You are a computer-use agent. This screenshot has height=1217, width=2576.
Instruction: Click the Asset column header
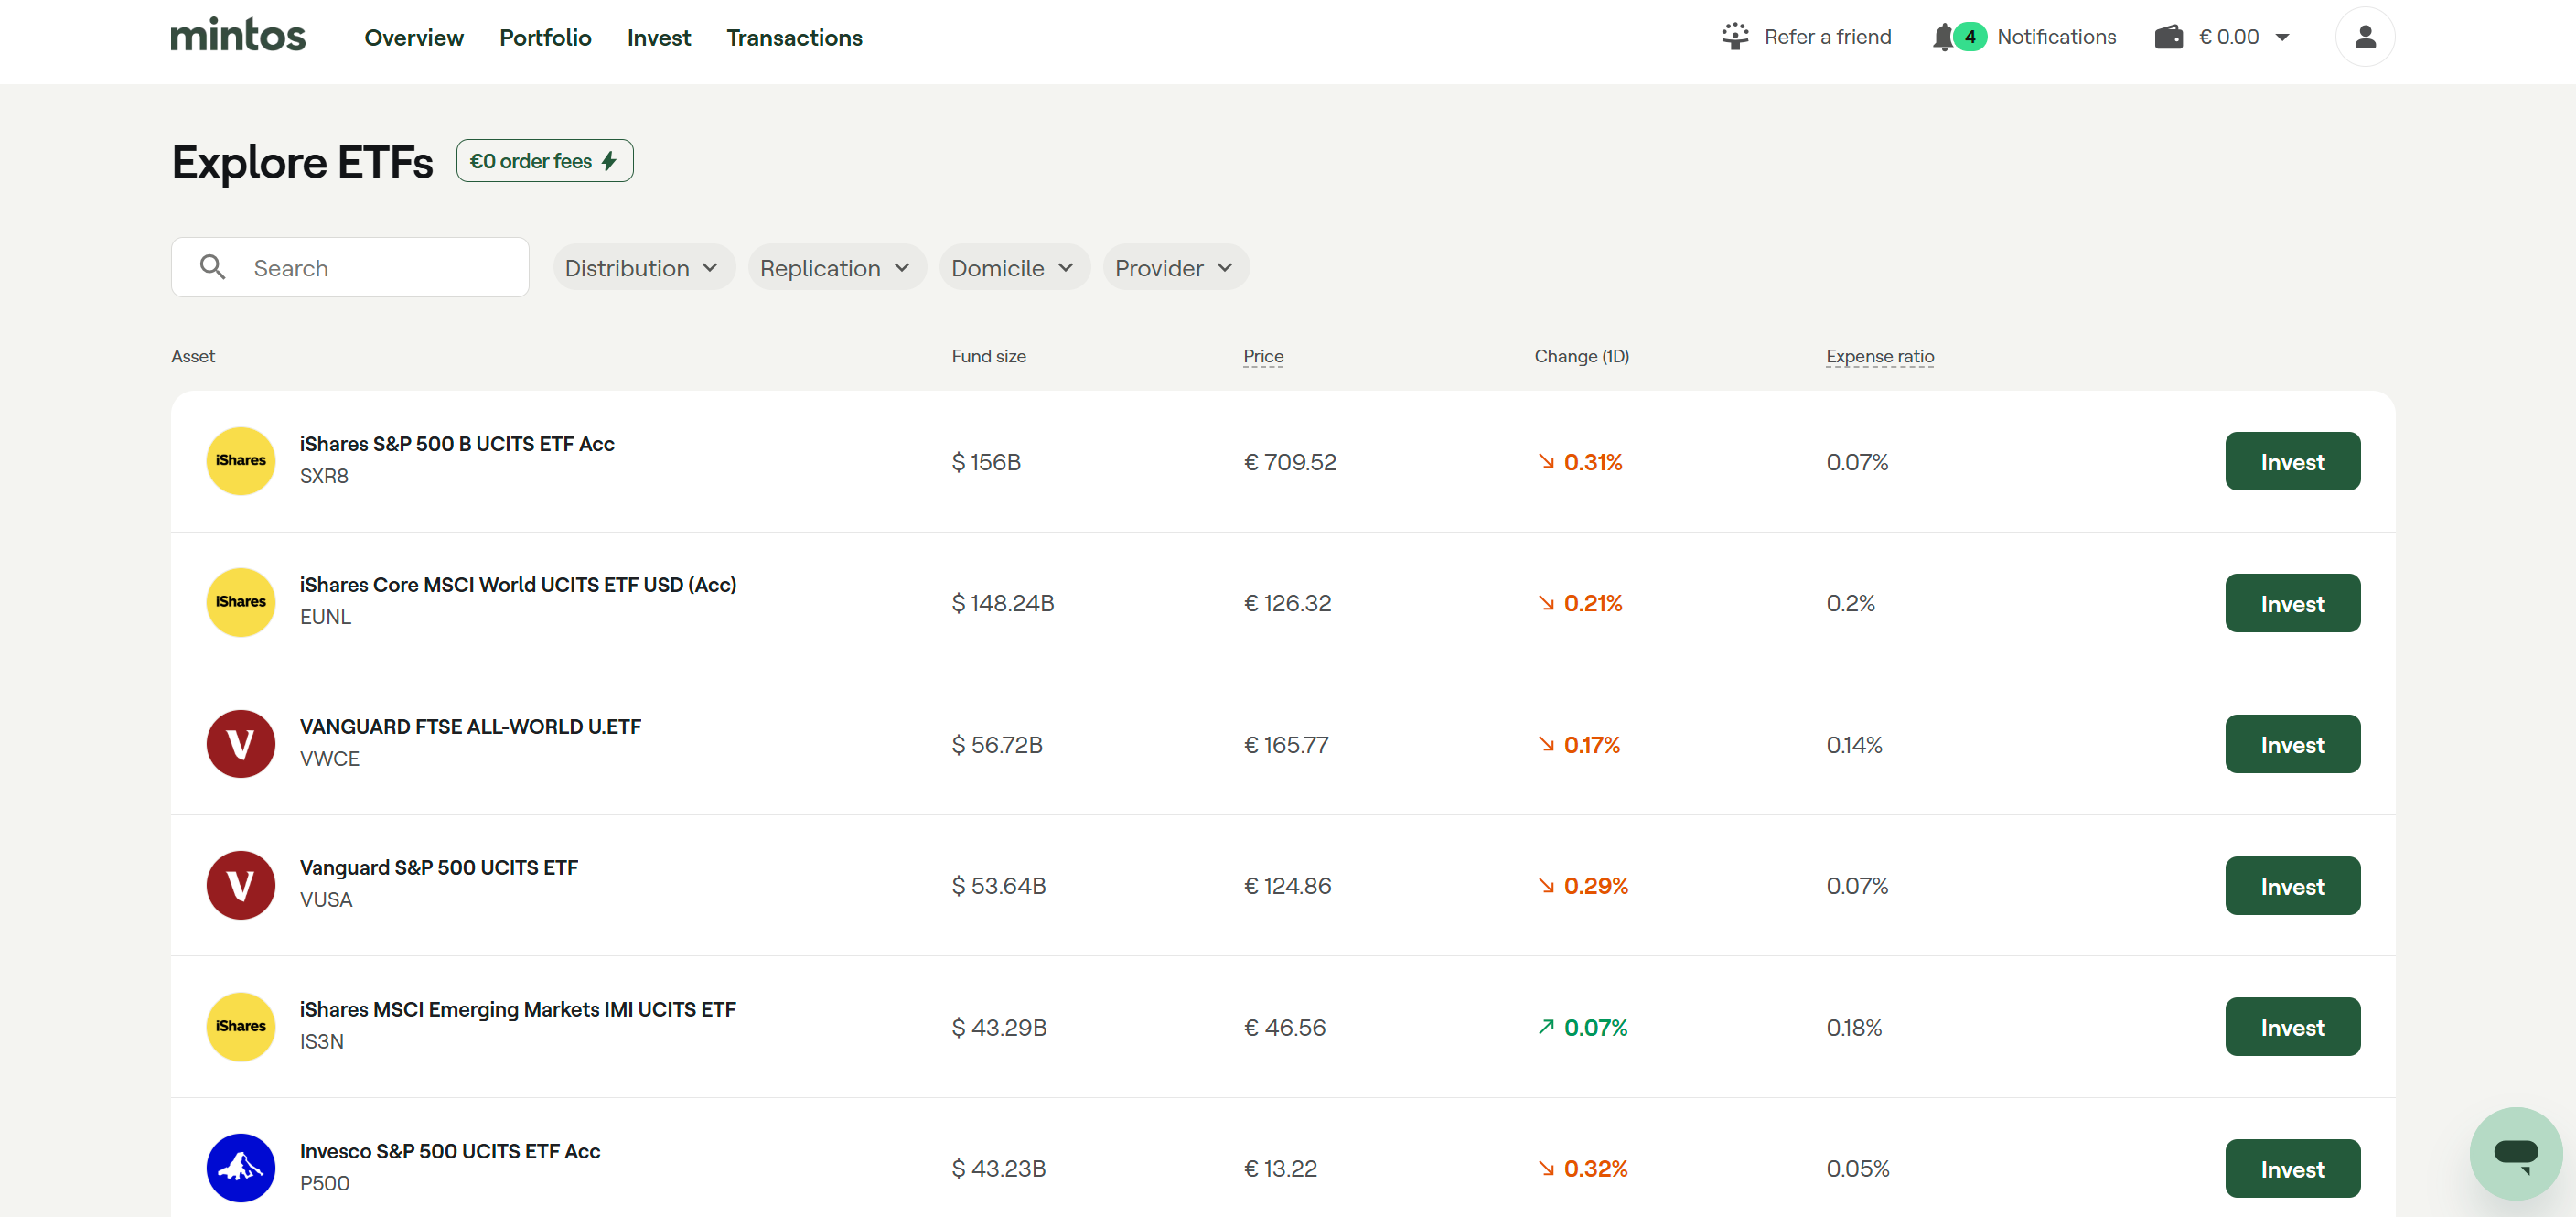[193, 356]
